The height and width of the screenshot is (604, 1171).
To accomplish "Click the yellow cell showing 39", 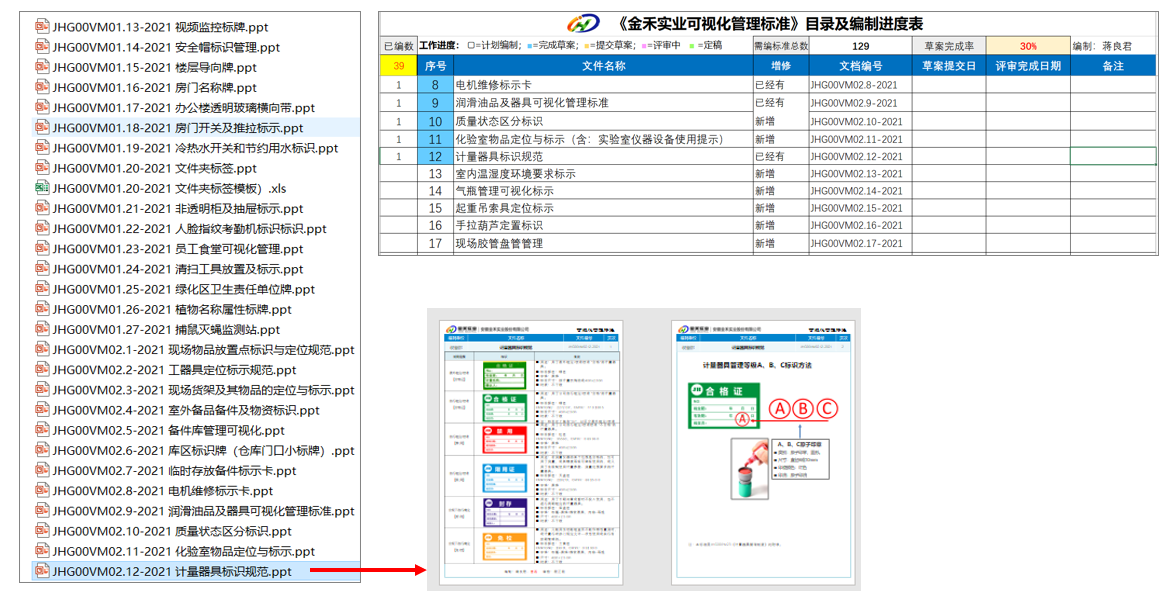I will point(399,66).
